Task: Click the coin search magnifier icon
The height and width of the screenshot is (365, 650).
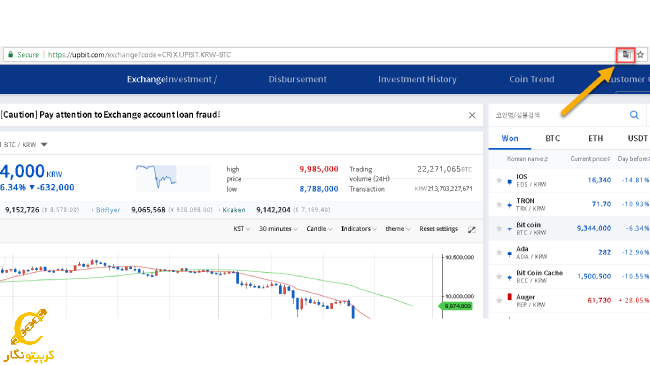Action: coord(634,115)
